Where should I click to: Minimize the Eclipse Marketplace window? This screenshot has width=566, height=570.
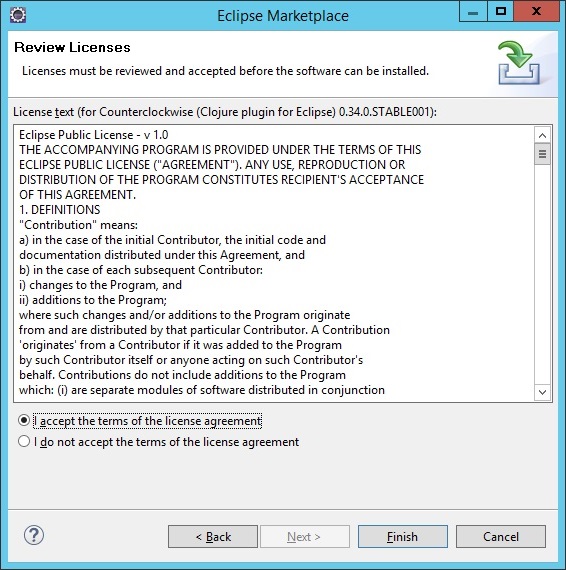point(473,12)
